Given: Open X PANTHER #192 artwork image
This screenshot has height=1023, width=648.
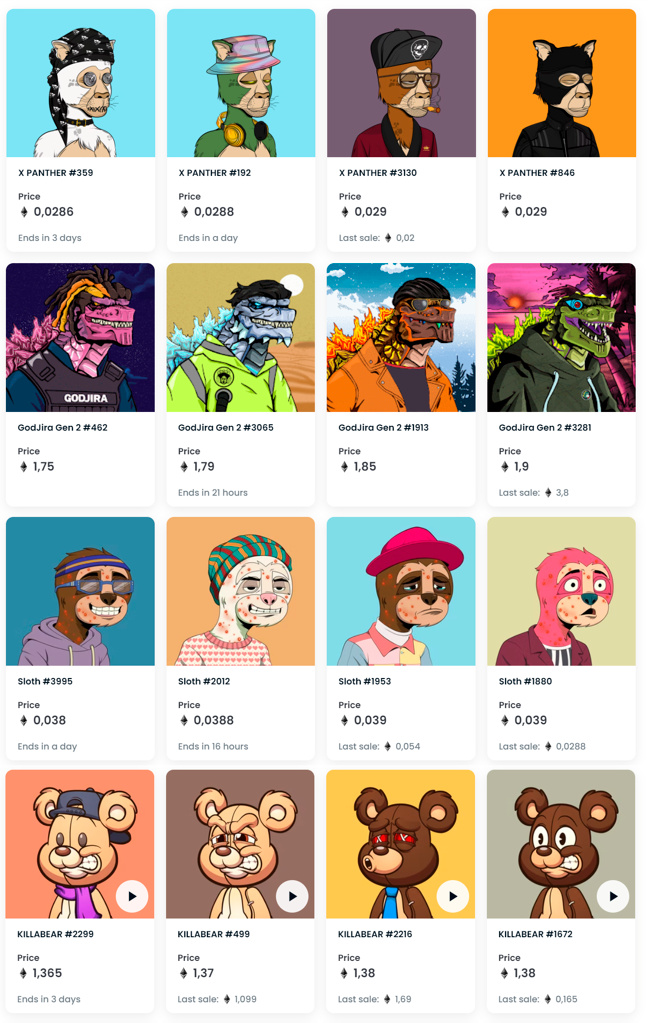Looking at the screenshot, I should coord(241,83).
